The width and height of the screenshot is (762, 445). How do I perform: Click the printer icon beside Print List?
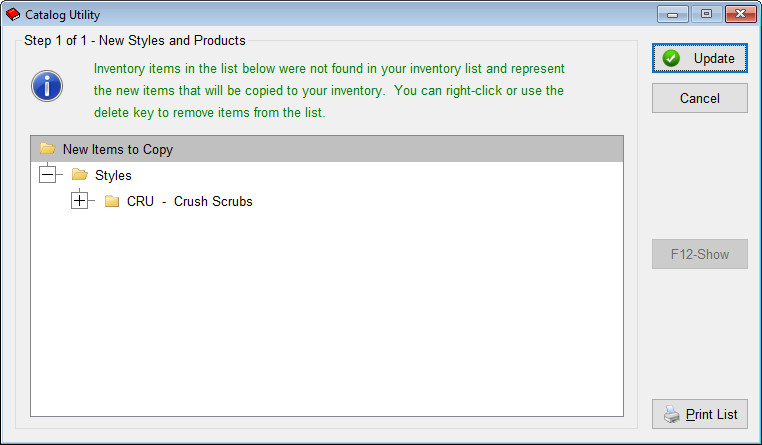pyautogui.click(x=672, y=414)
